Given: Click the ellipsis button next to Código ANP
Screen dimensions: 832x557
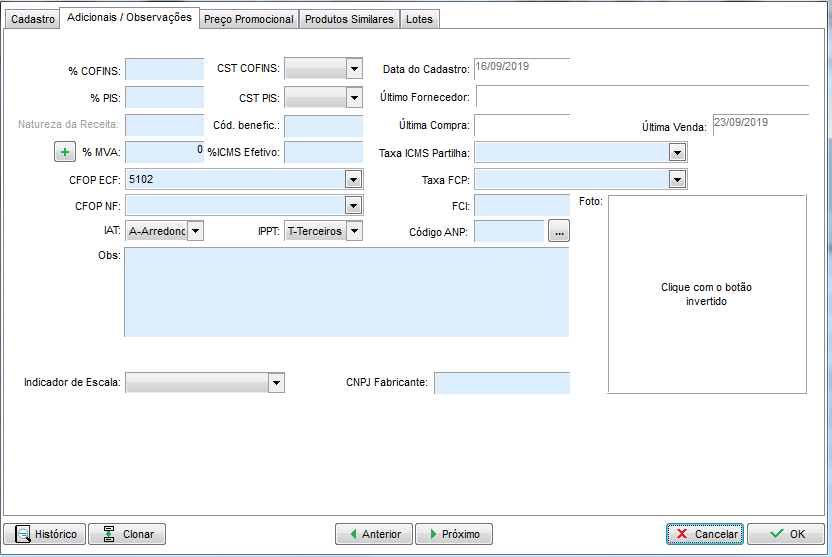Looking at the screenshot, I should click(558, 231).
